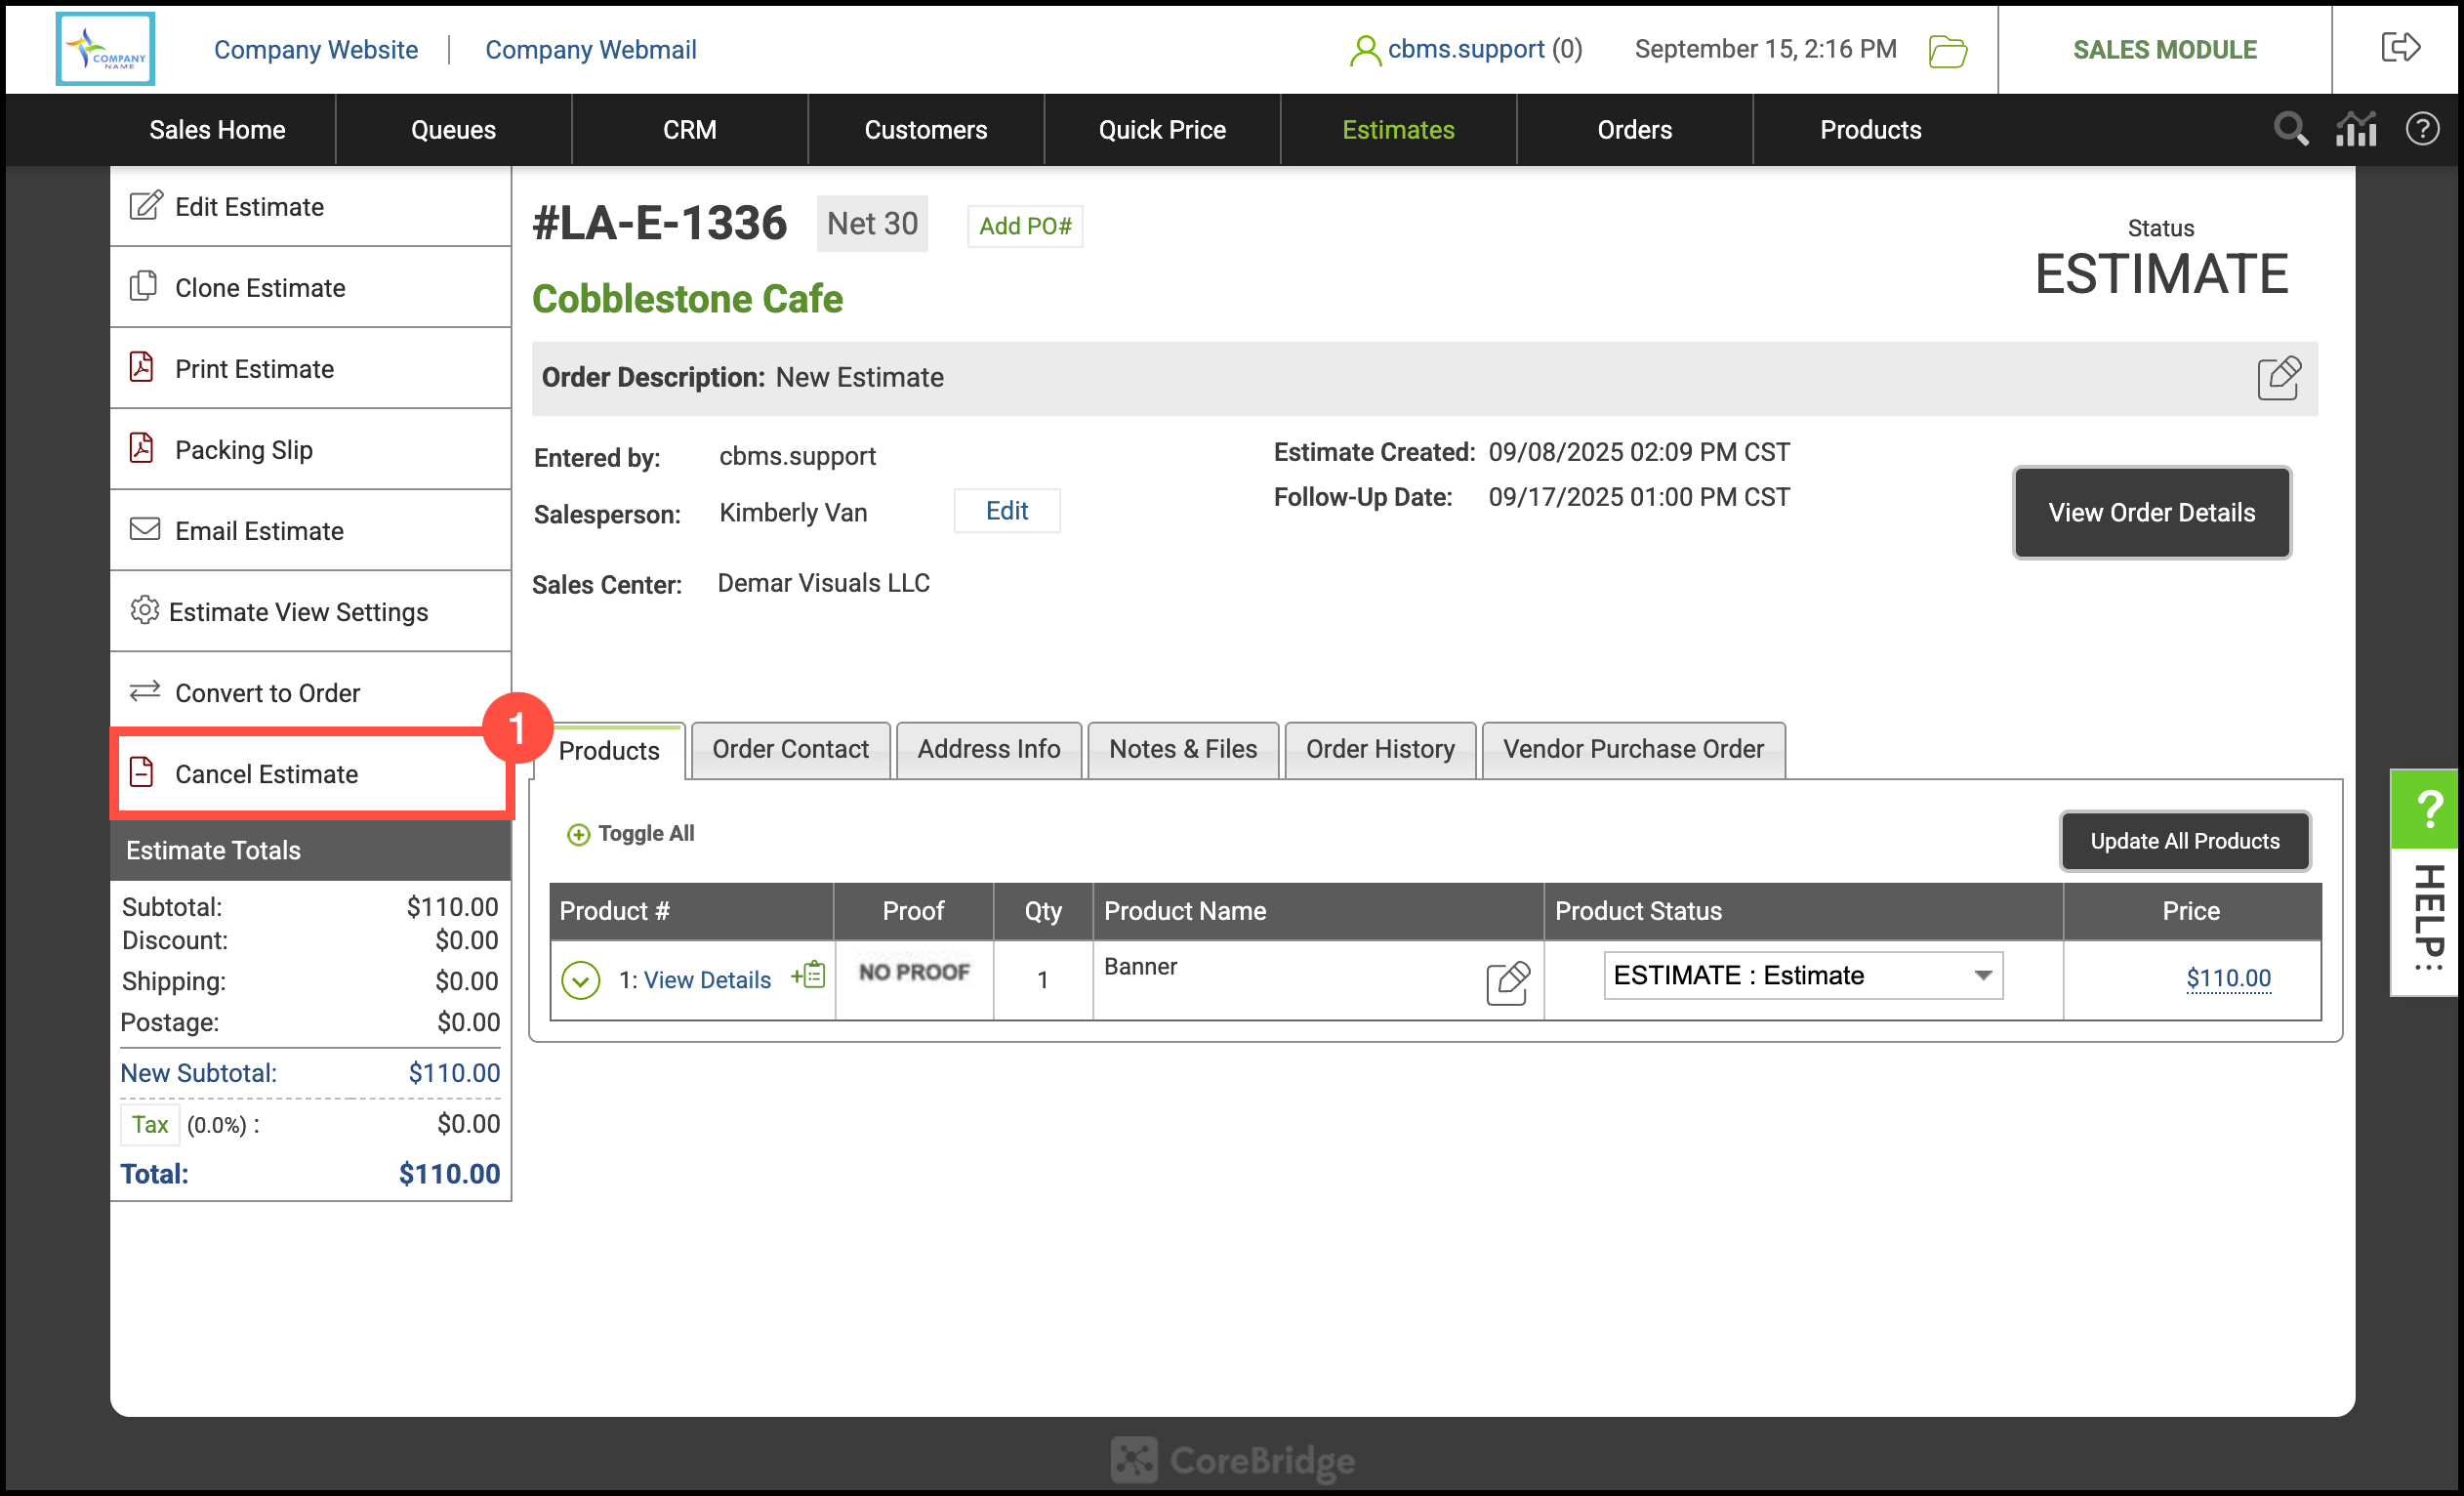The width and height of the screenshot is (2464, 1496).
Task: Click the help question mark circle icon
Action: point(2422,129)
